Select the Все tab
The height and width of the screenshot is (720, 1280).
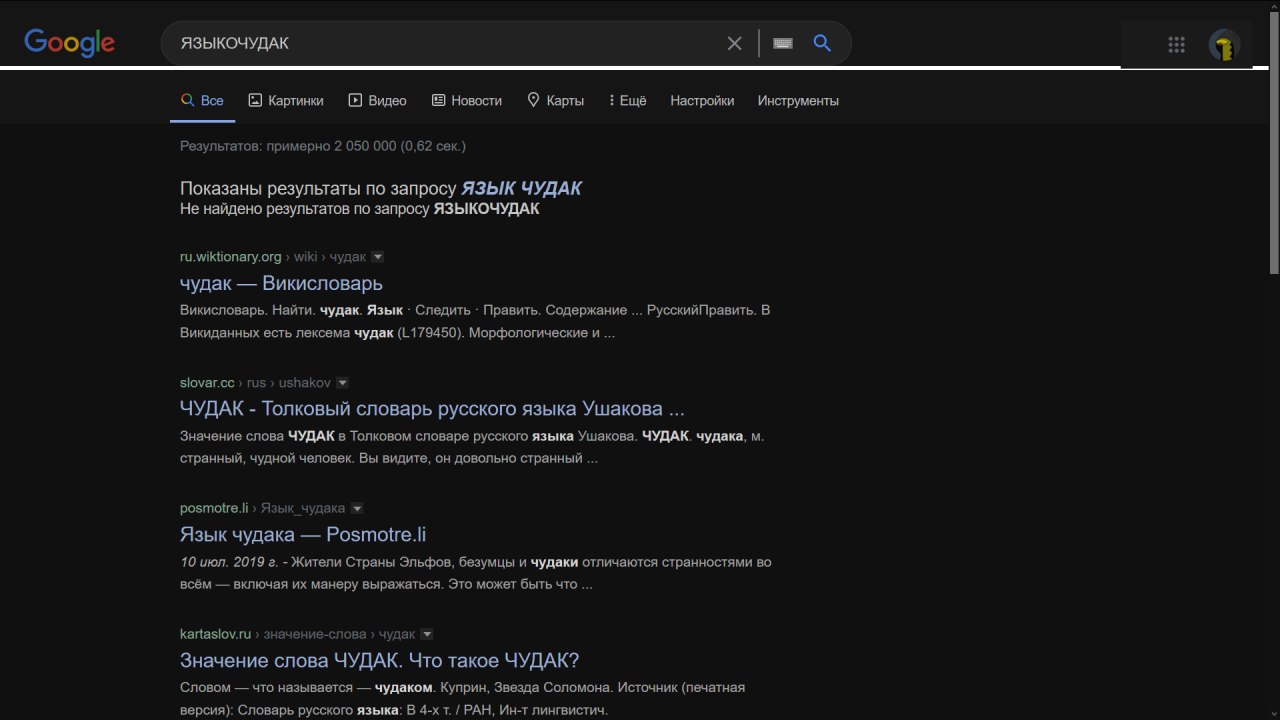click(202, 101)
